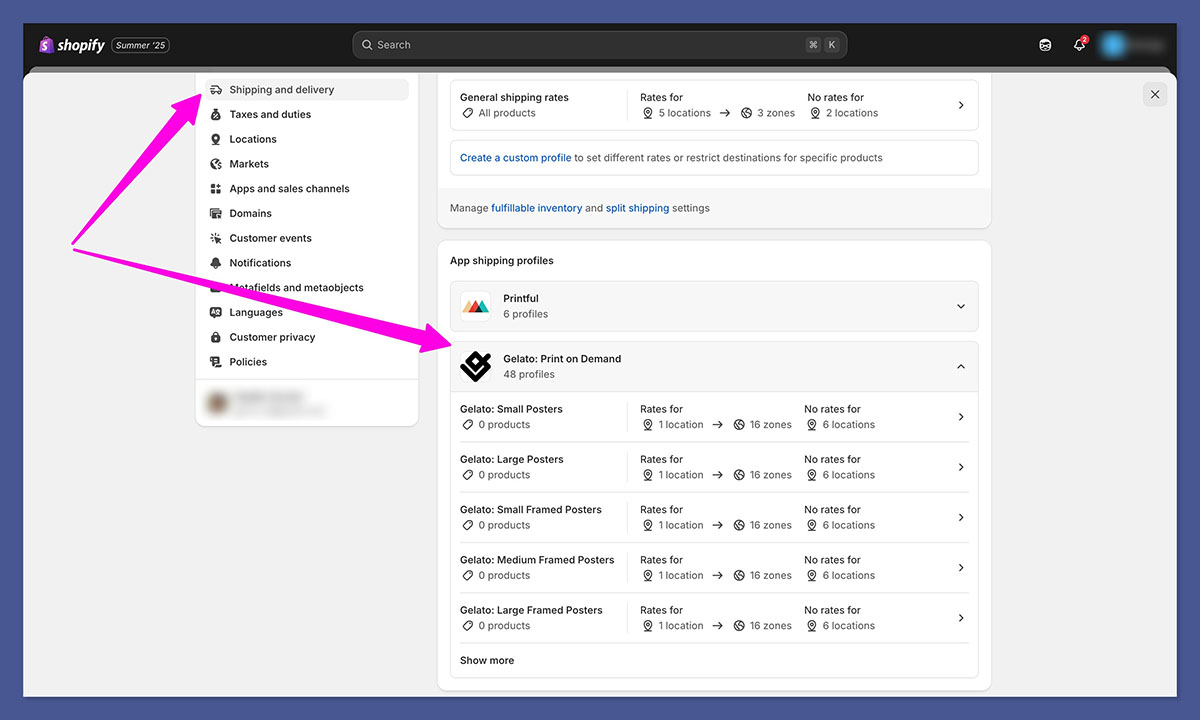This screenshot has height=720, width=1200.
Task: Click 6 profiles text under Printful
Action: 526,314
